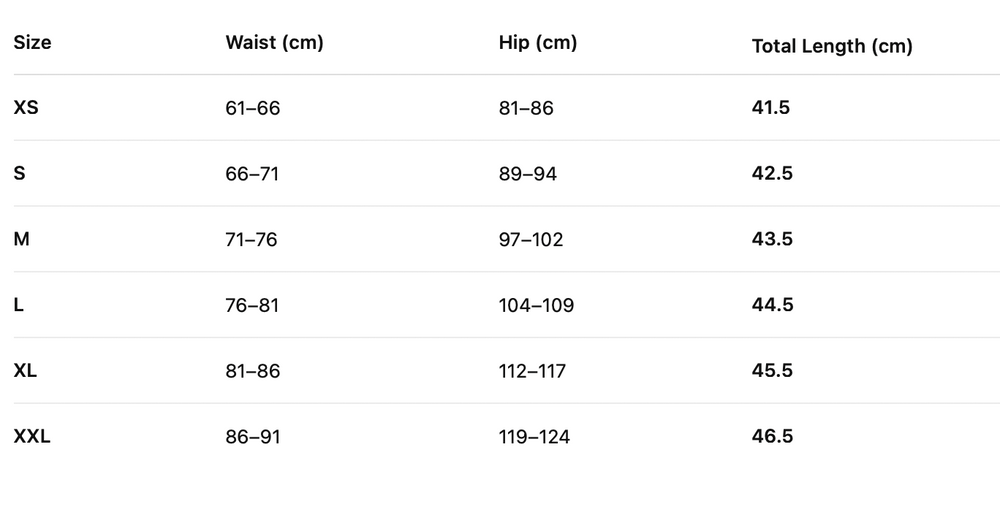Select the L size row label
The height and width of the screenshot is (523, 1000).
click(19, 305)
